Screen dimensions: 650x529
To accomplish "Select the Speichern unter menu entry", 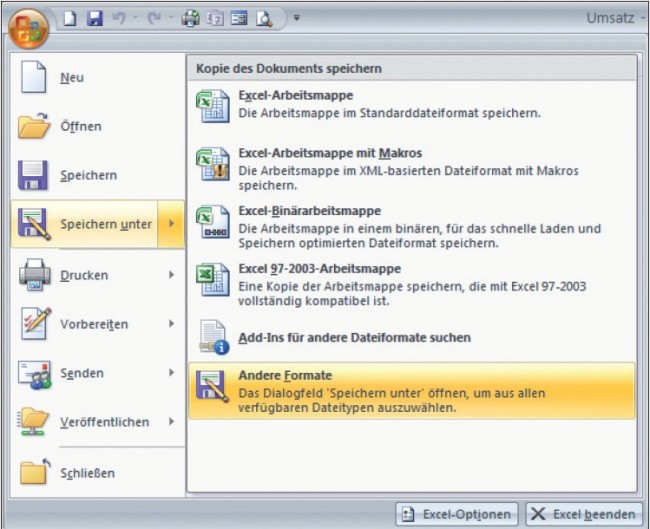I will click(x=84, y=224).
